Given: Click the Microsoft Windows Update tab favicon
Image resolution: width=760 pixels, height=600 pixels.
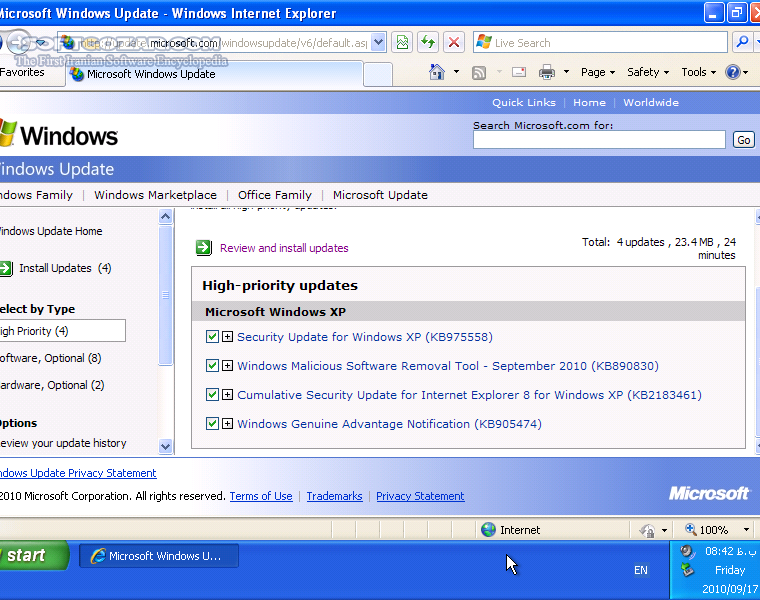Looking at the screenshot, I should [77, 74].
